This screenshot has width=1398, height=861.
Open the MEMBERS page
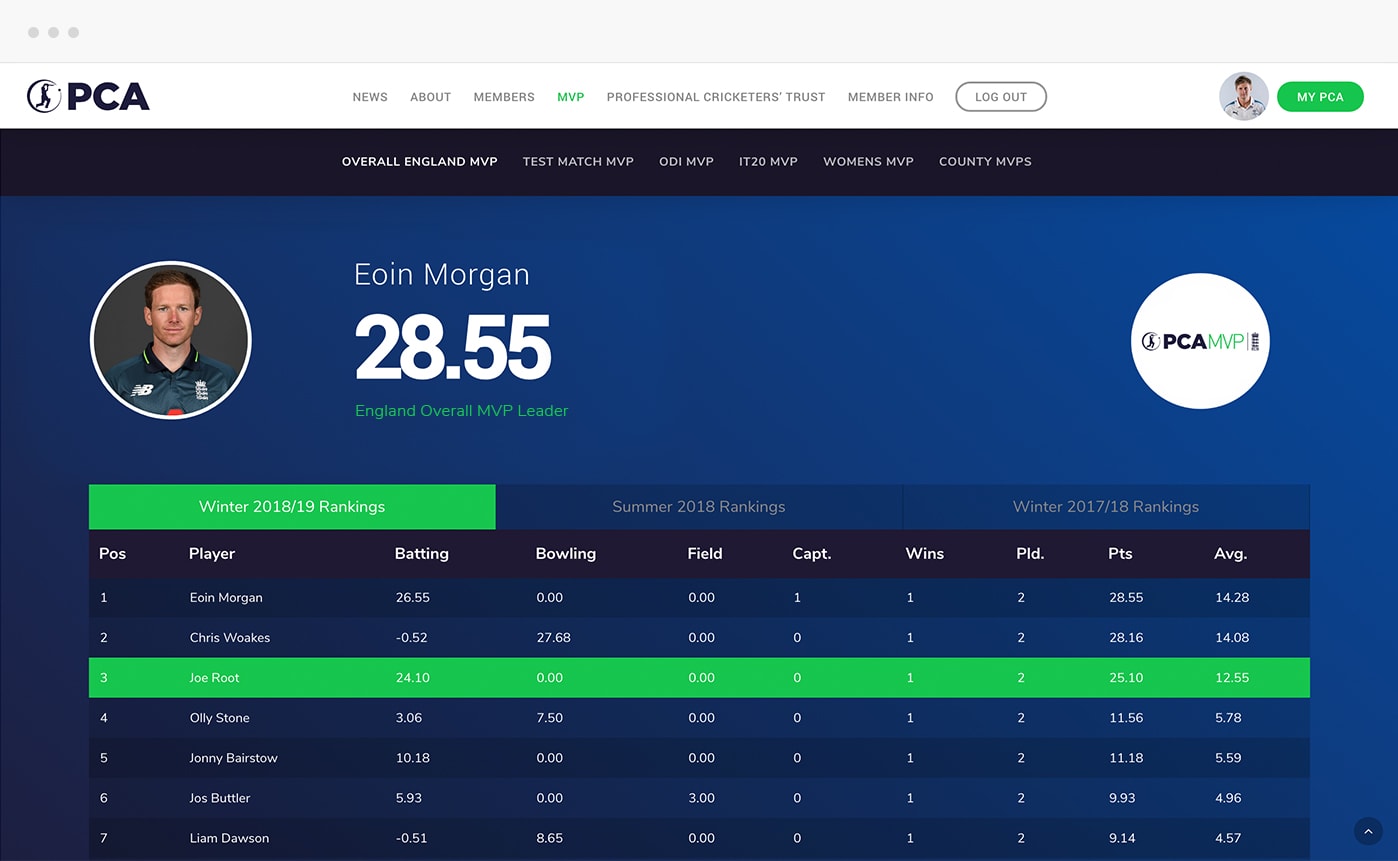tap(503, 97)
